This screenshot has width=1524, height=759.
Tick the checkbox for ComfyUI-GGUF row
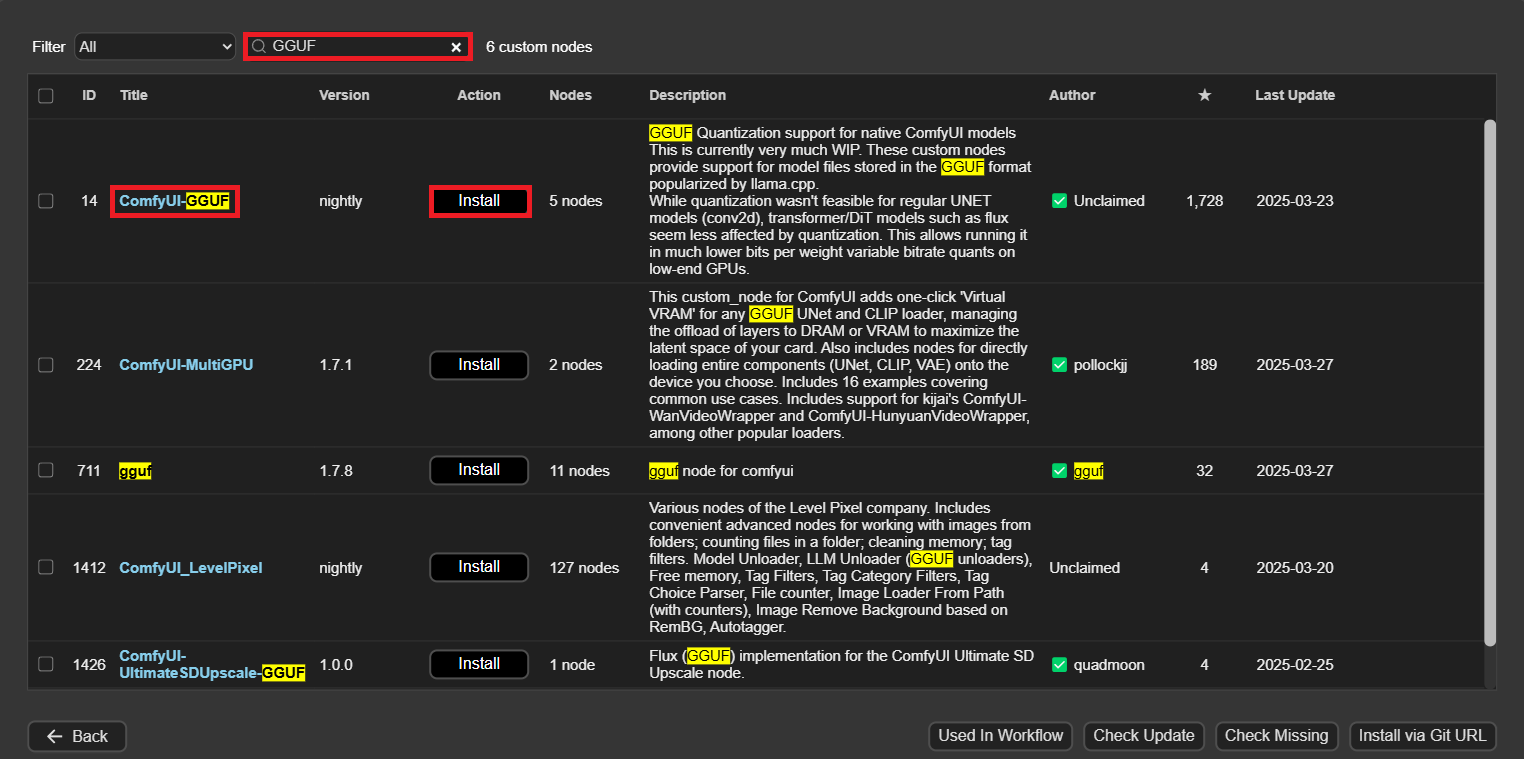point(46,201)
